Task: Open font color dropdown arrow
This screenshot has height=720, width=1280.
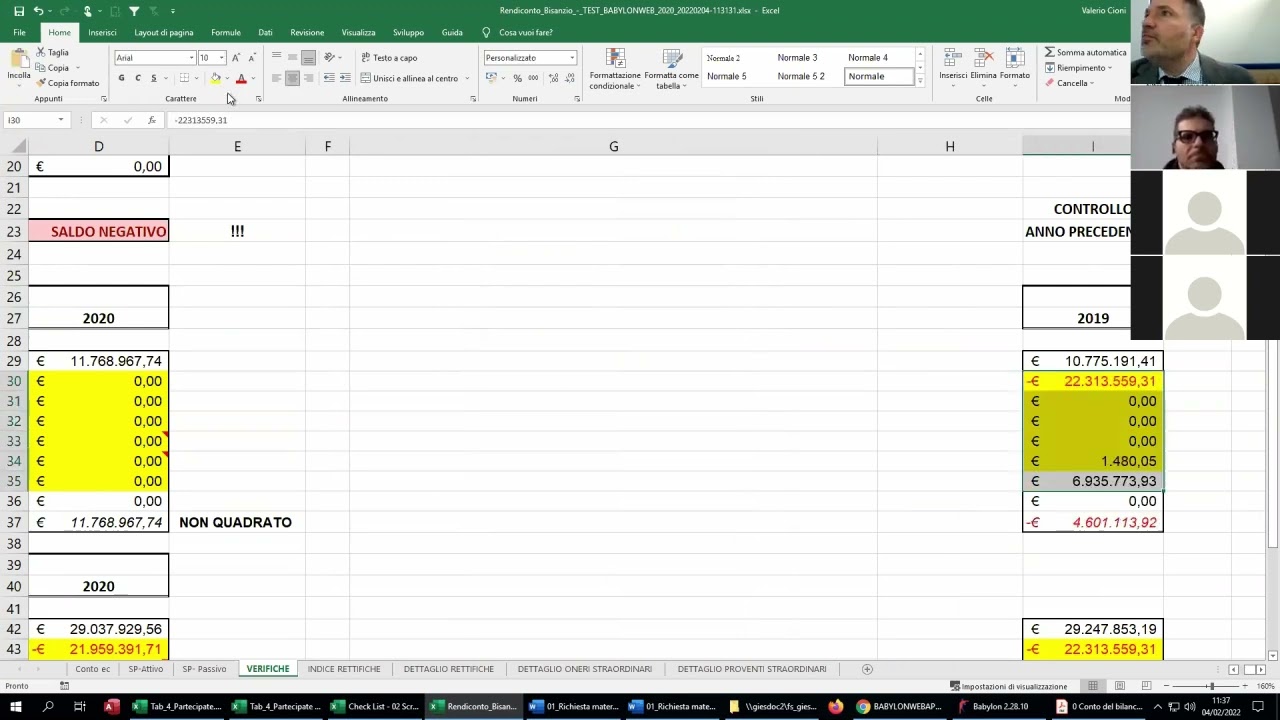Action: 253,78
